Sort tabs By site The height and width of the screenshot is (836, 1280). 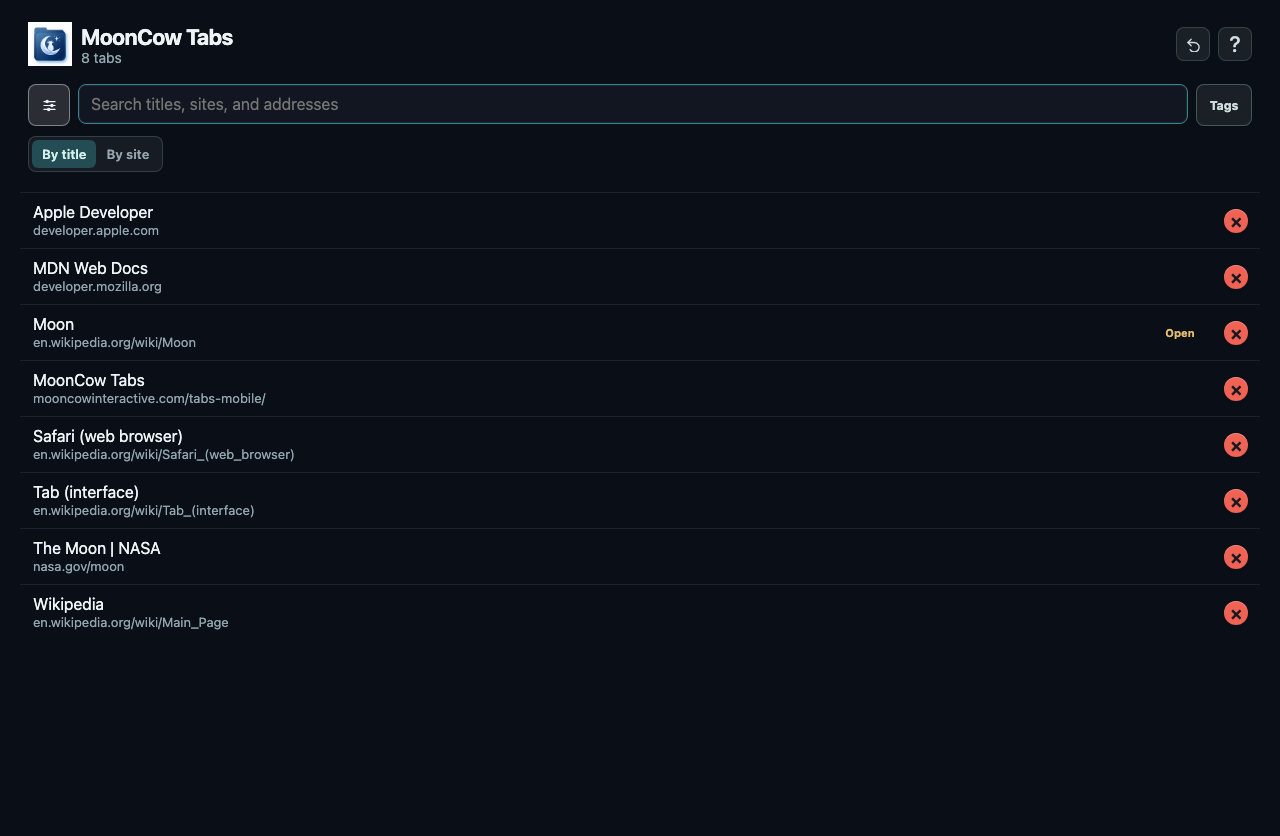point(128,154)
